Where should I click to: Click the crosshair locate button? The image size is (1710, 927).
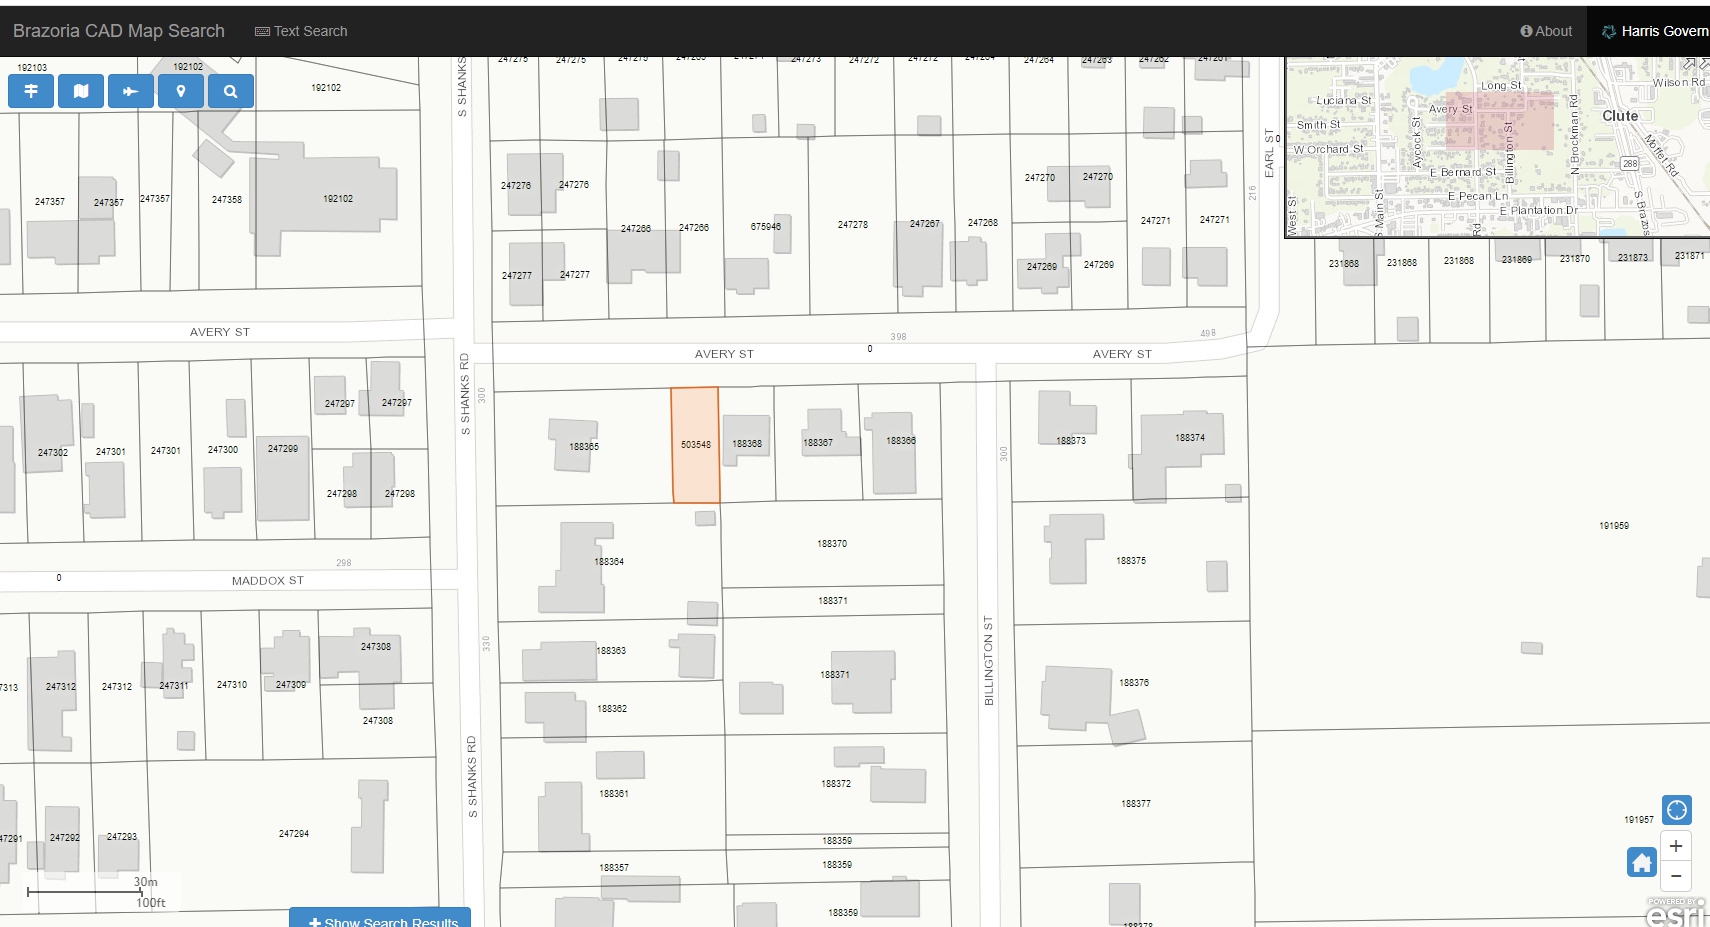[1676, 810]
